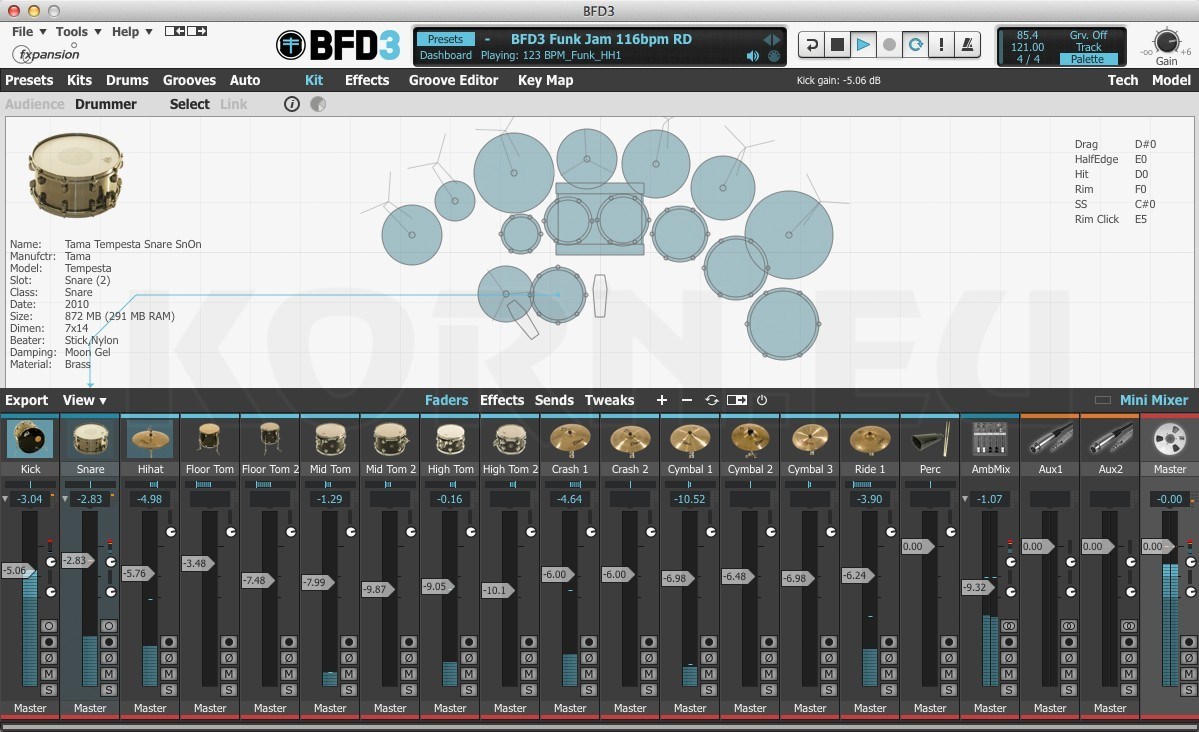The height and width of the screenshot is (732, 1199).
Task: Click the zoom-in plus icon in mixer toolbar
Action: 661,400
